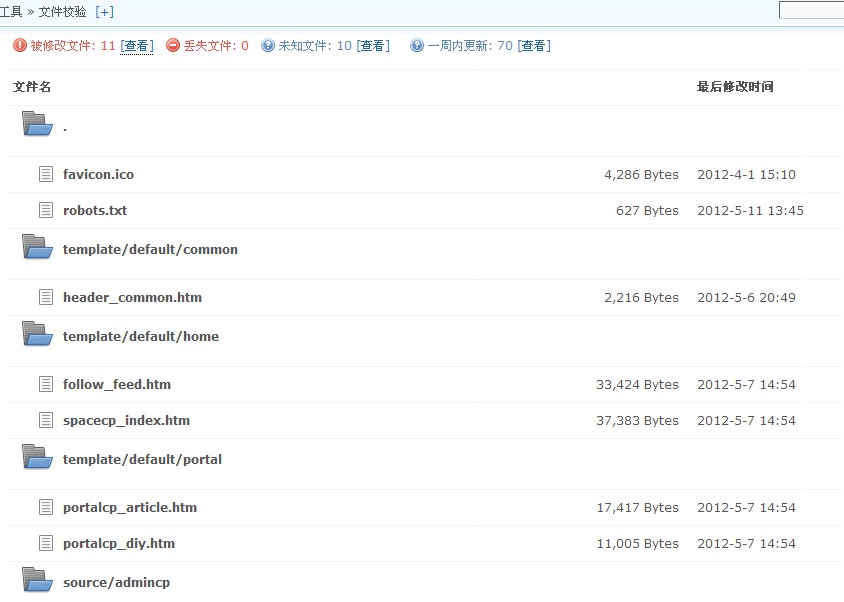The width and height of the screenshot is (844, 602).
Task: Click the source/admincp folder icon
Action: click(x=37, y=580)
